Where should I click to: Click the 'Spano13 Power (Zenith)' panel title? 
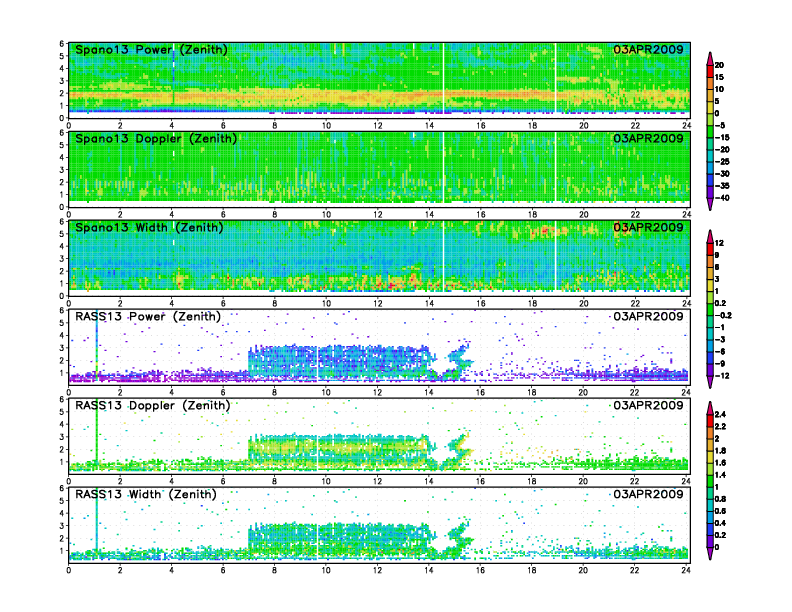coord(151,49)
